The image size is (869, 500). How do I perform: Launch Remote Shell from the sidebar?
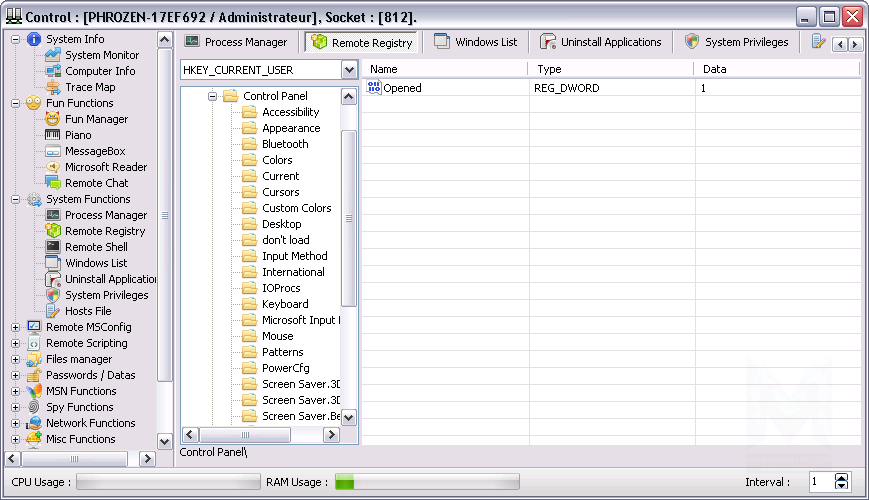(96, 247)
